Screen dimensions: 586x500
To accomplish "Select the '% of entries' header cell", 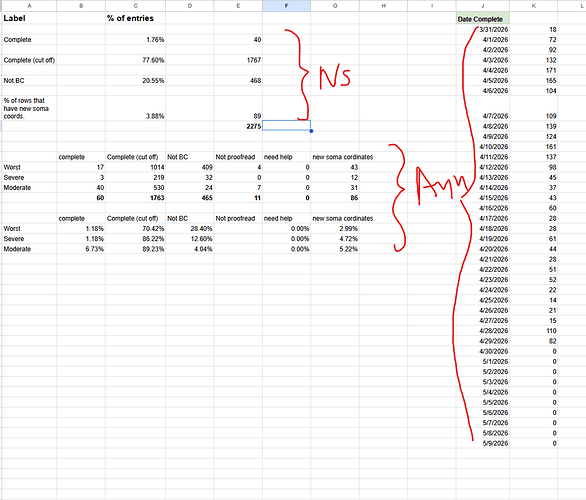I will [x=135, y=18].
